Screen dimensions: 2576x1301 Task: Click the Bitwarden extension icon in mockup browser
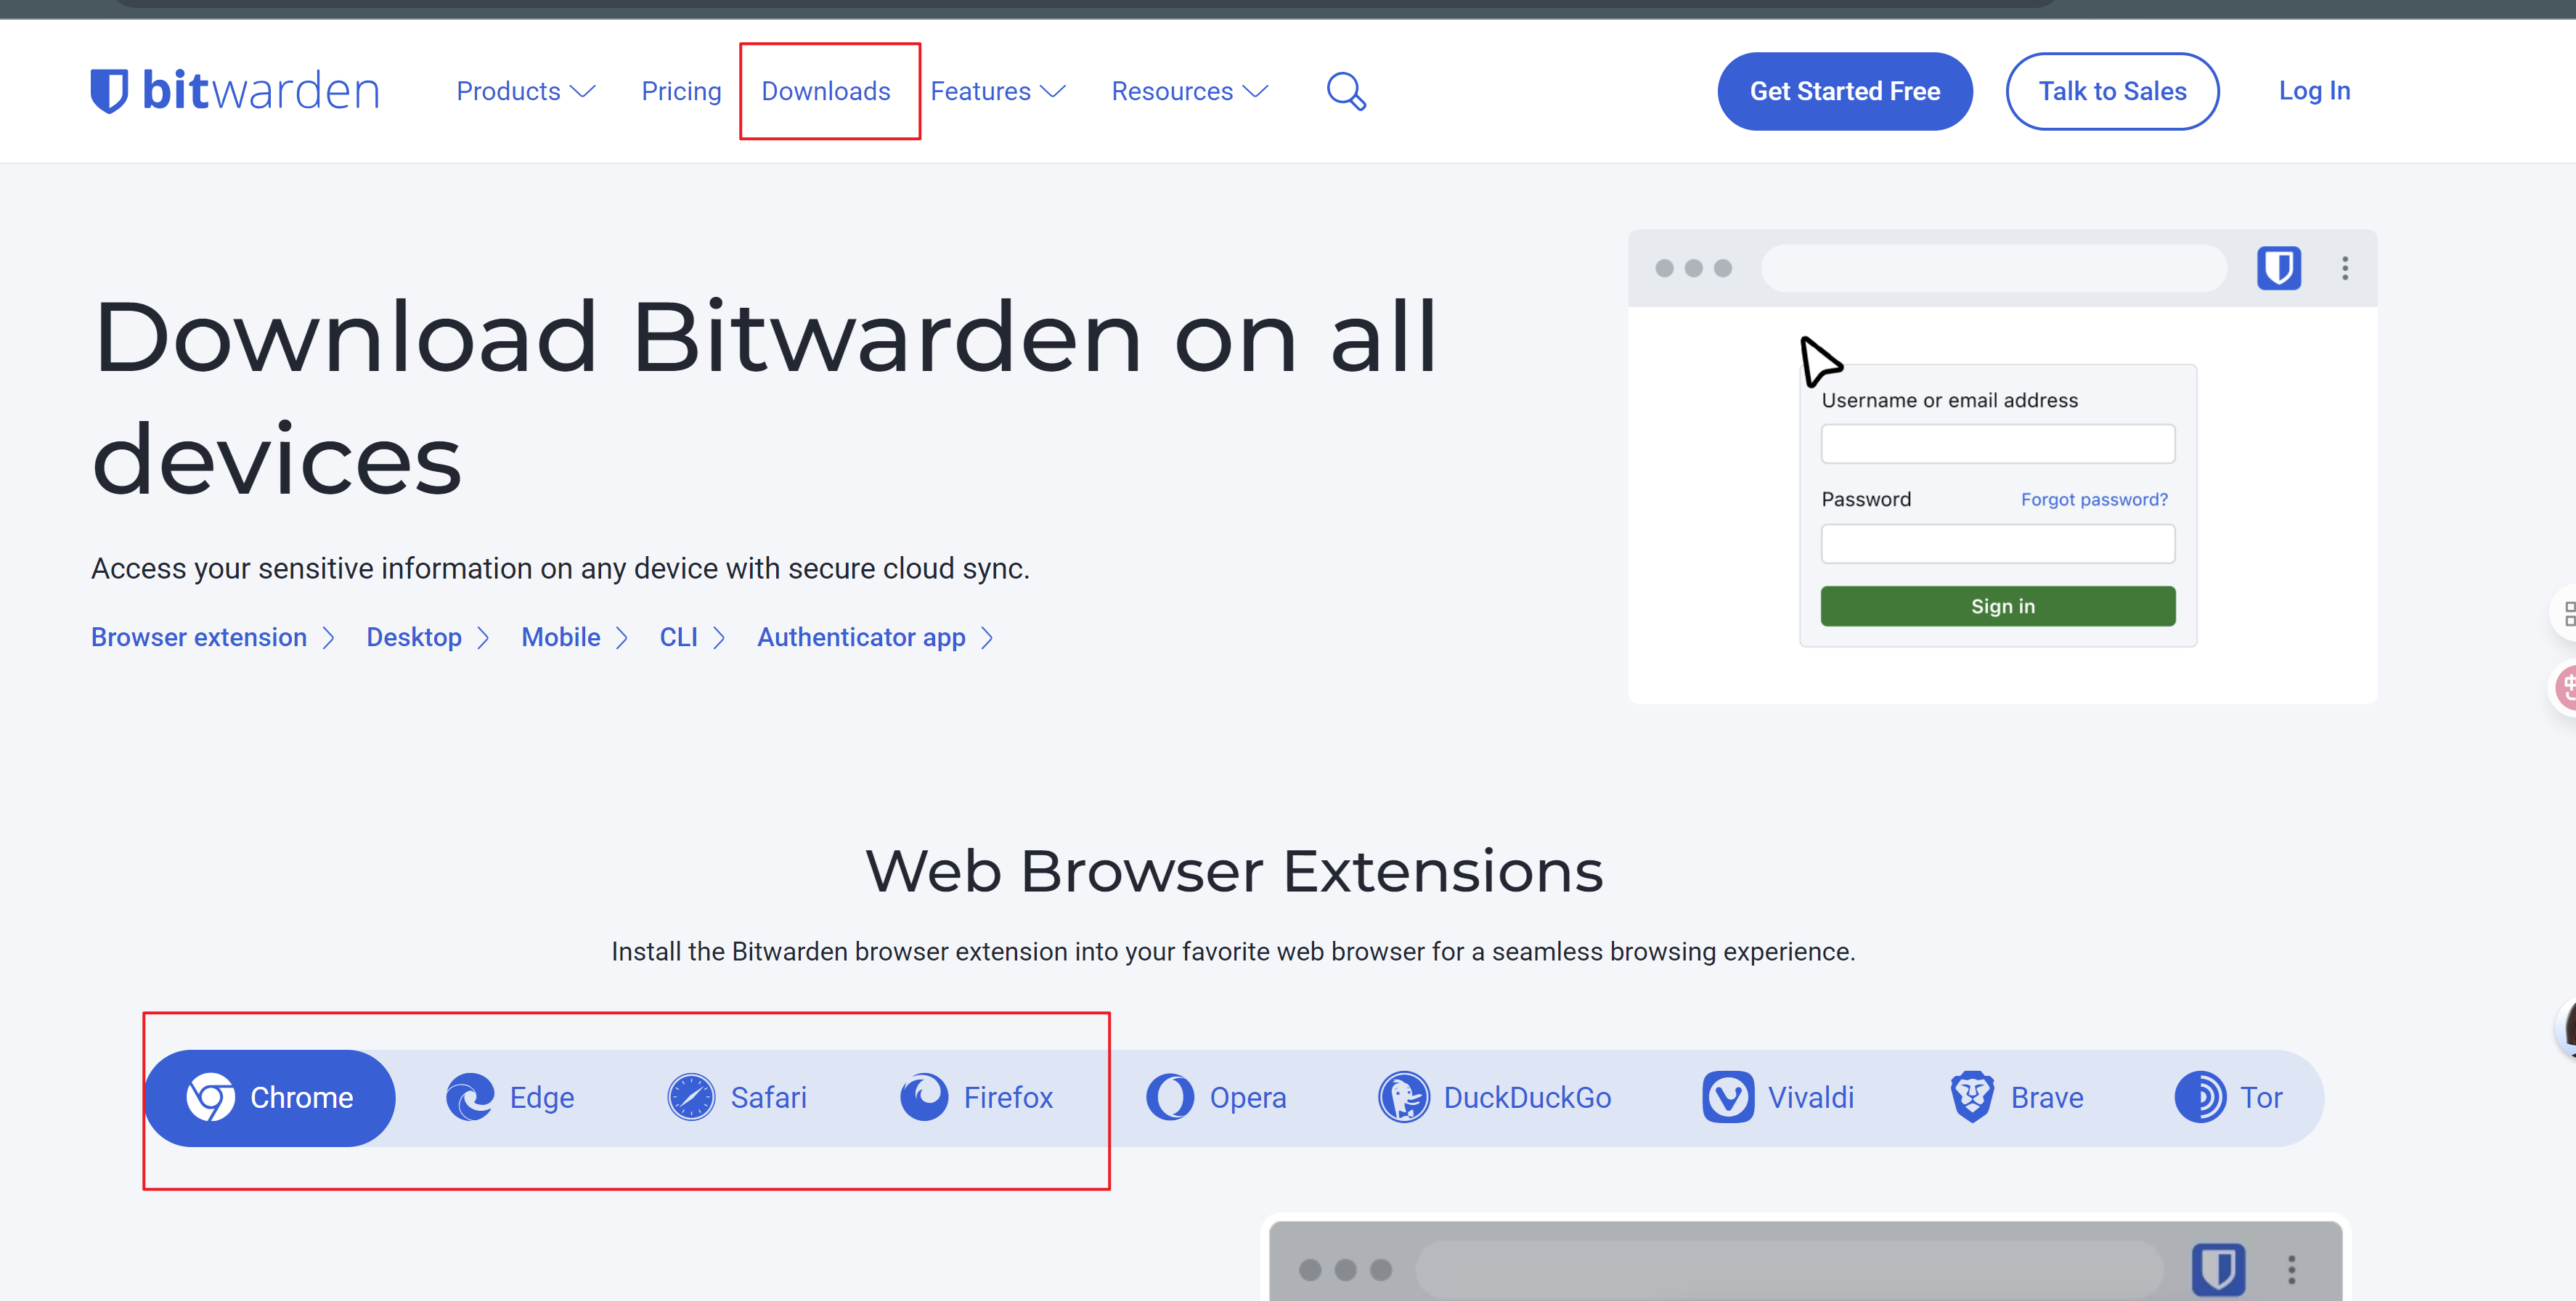click(2278, 268)
